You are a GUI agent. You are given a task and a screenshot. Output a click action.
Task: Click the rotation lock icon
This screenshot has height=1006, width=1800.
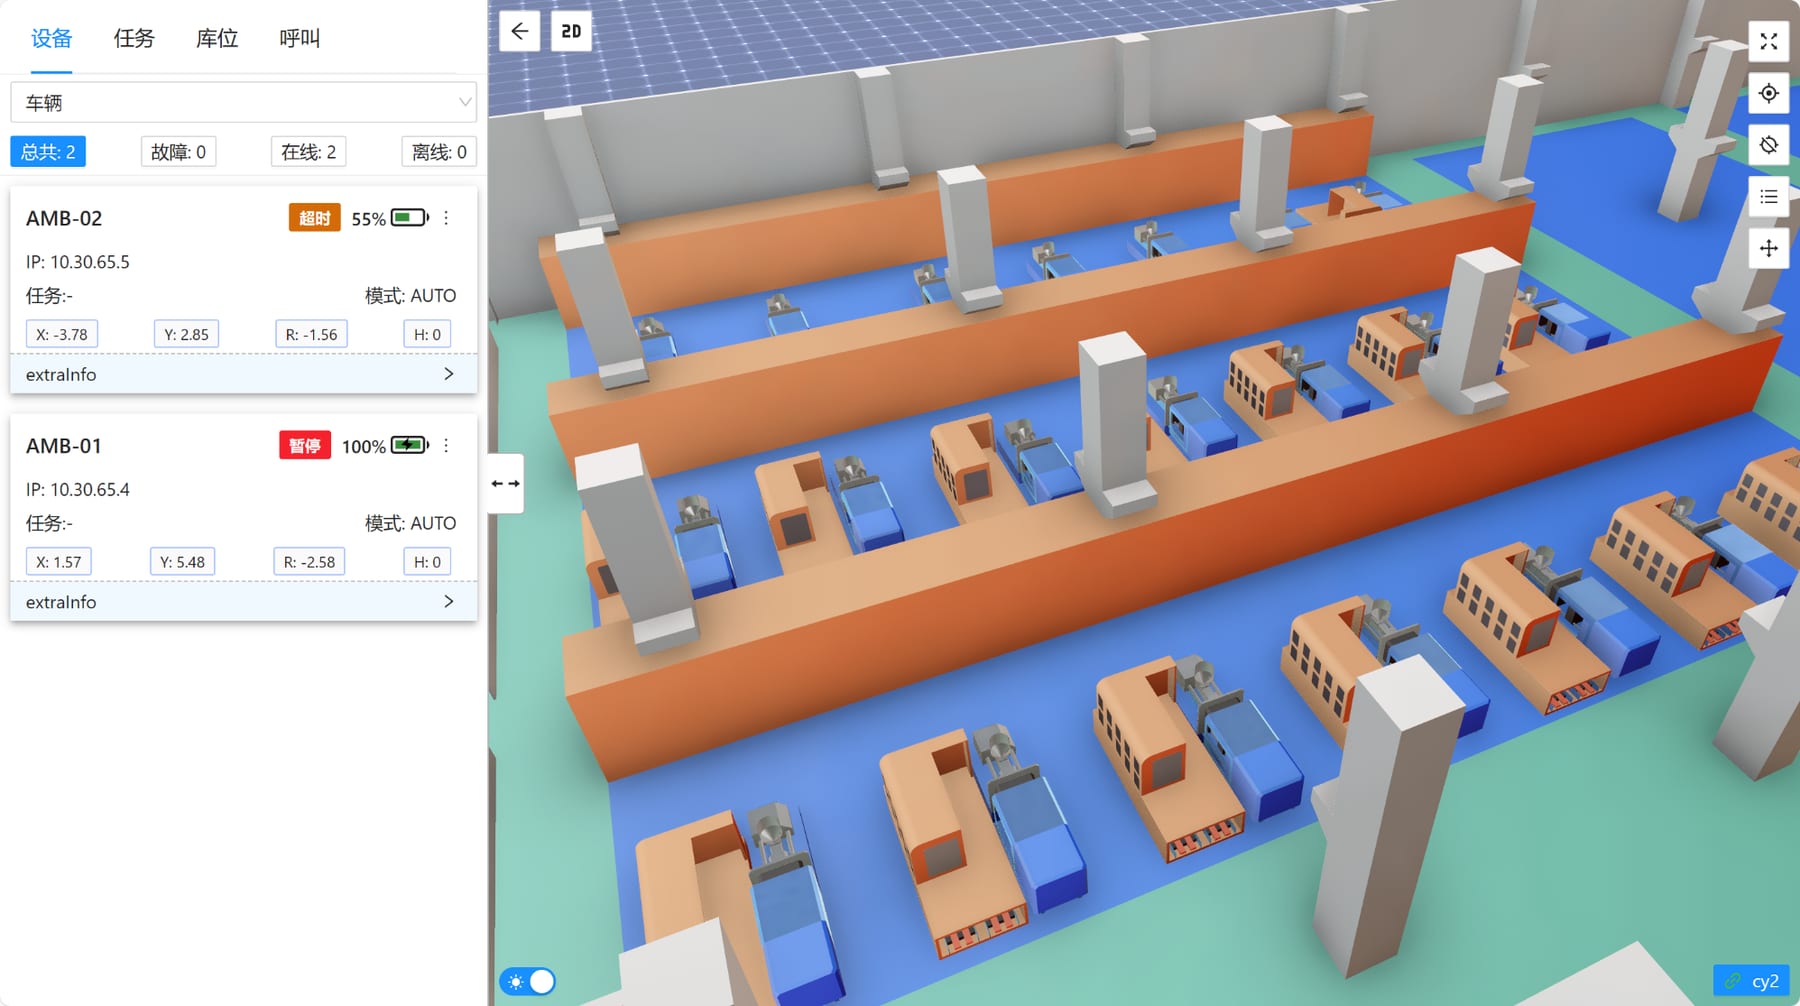[x=1768, y=145]
